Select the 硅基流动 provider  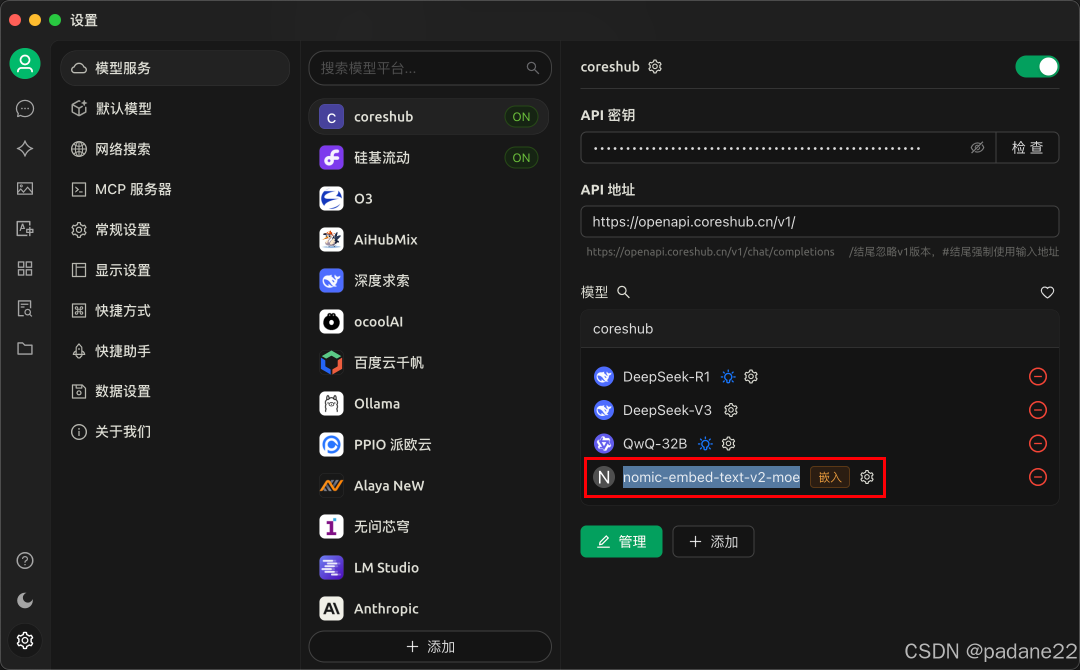tap(428, 158)
